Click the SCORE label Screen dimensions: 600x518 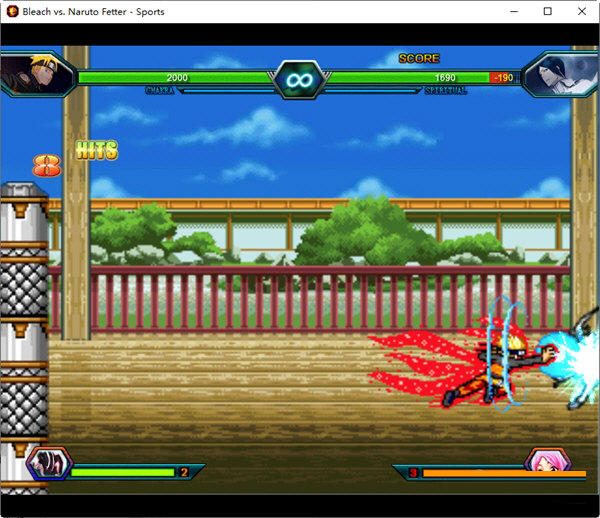click(419, 58)
